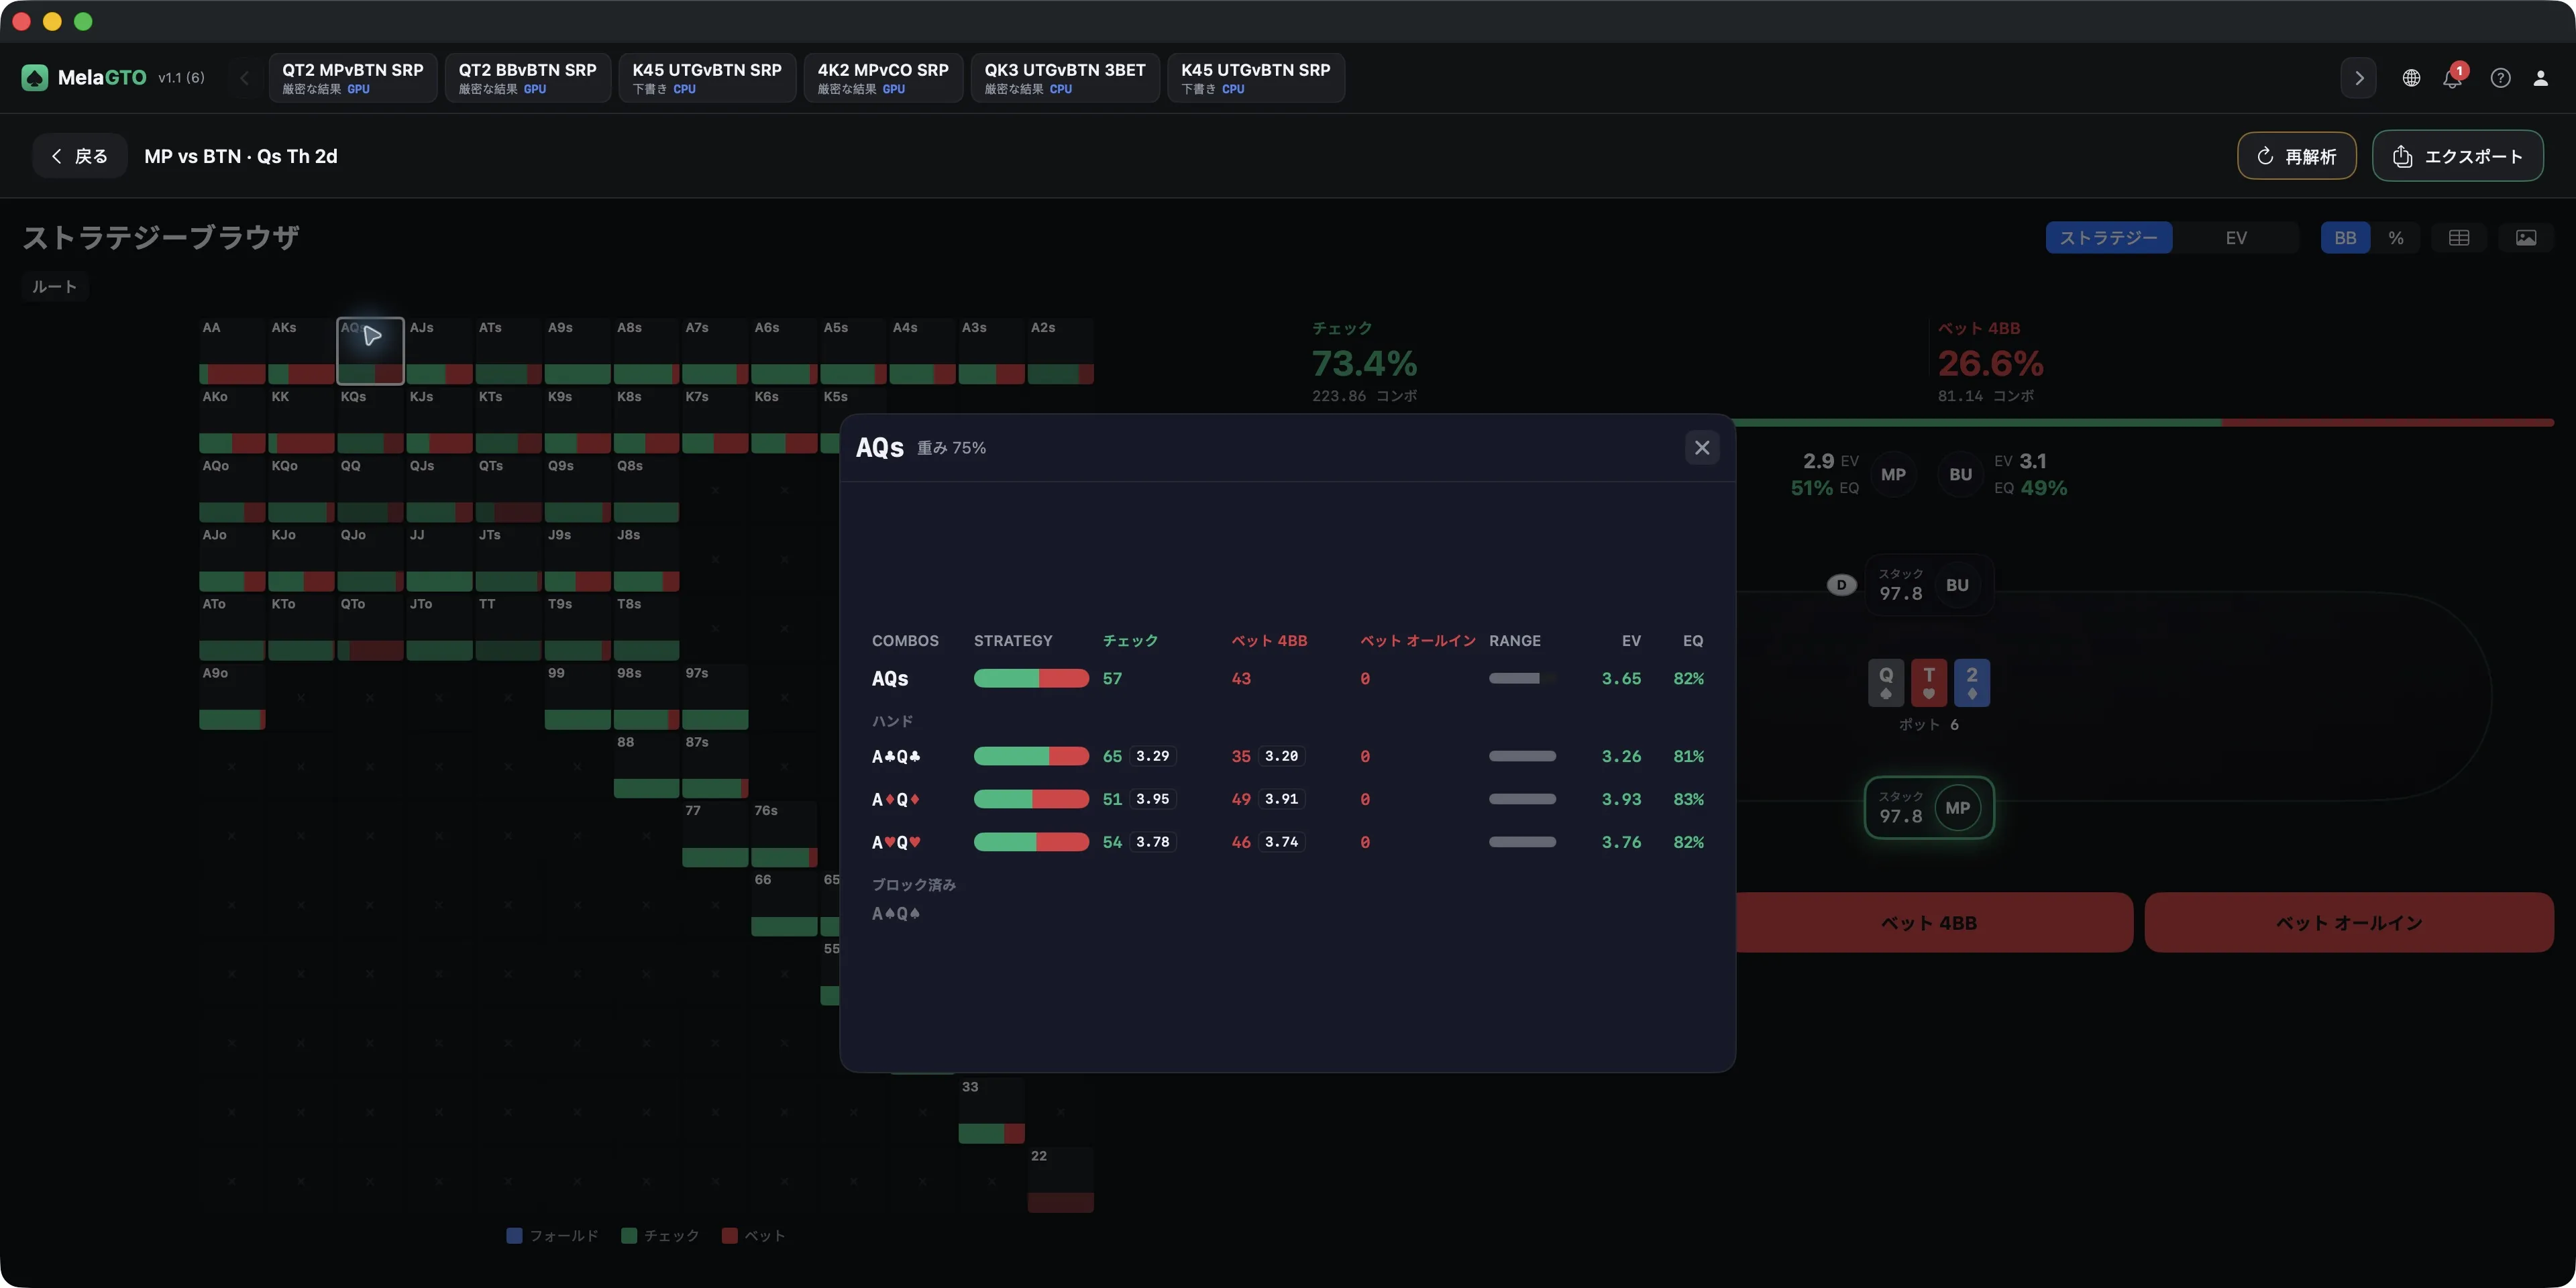Choose the ベット 4BB action button

pyautogui.click(x=1928, y=923)
